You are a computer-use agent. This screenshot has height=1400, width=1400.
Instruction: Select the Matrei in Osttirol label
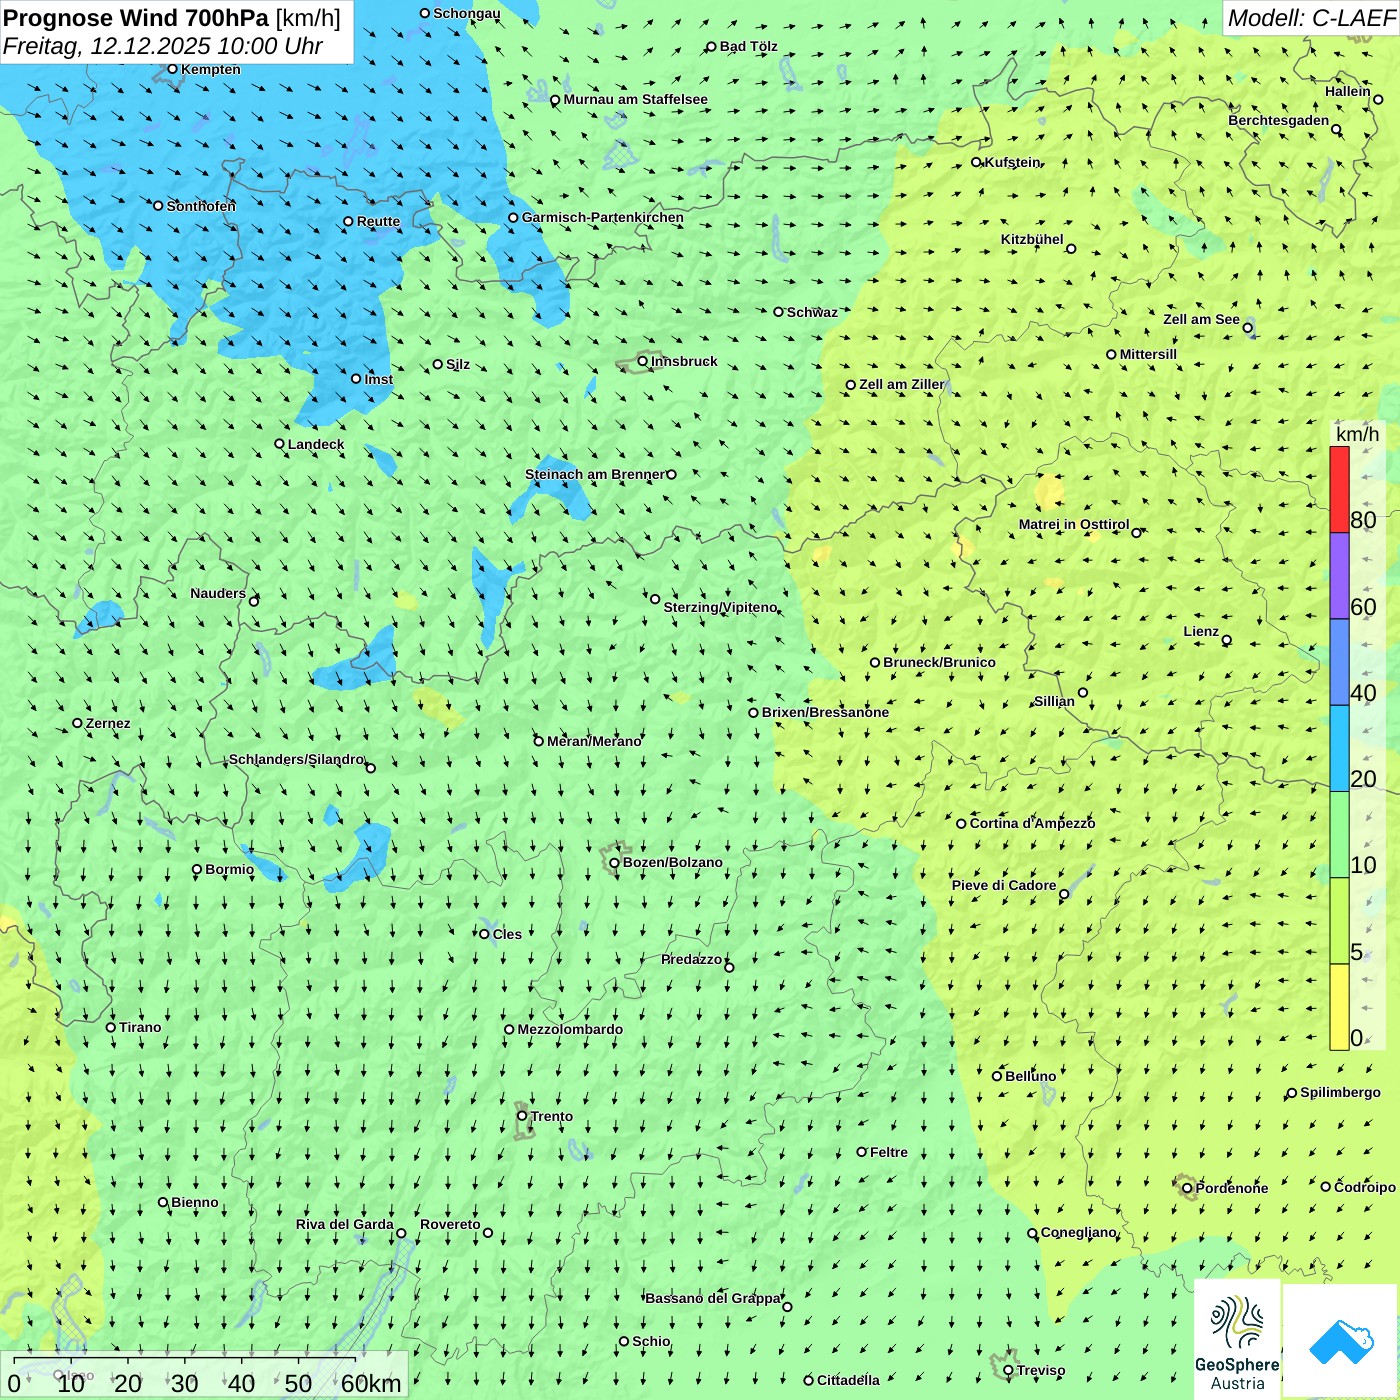1074,524
